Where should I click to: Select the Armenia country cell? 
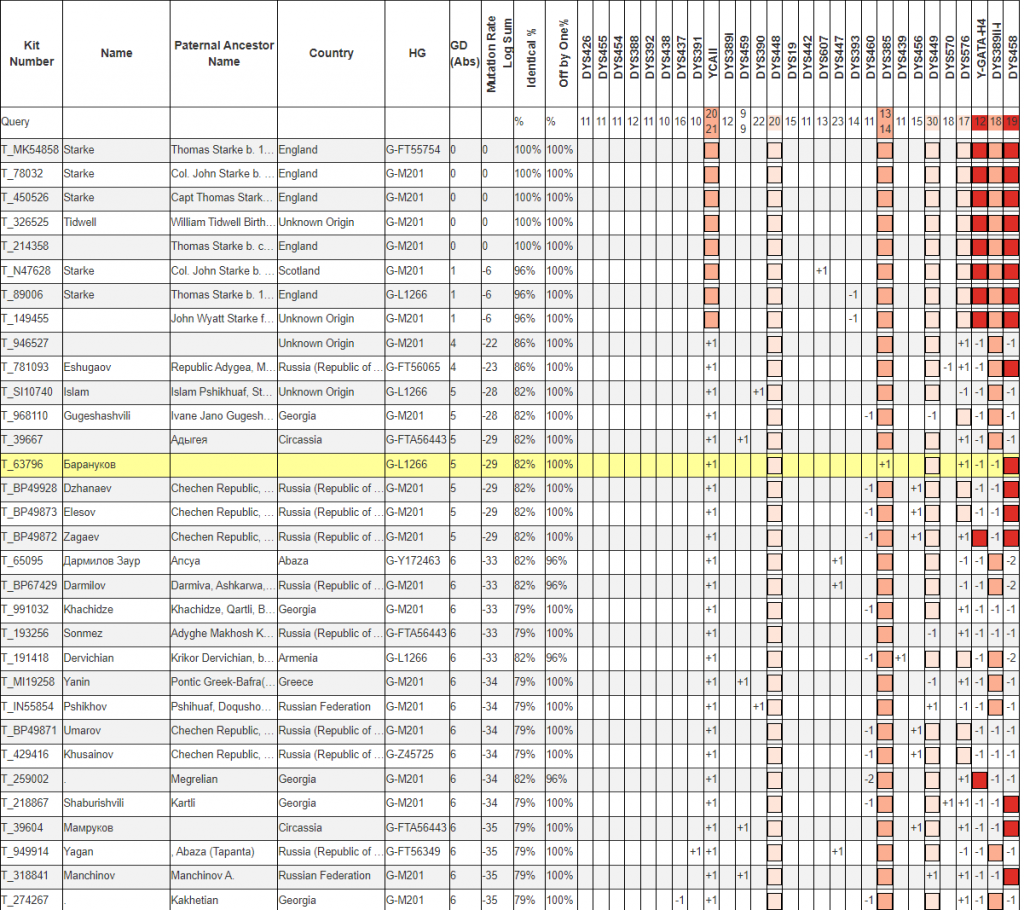click(298, 658)
